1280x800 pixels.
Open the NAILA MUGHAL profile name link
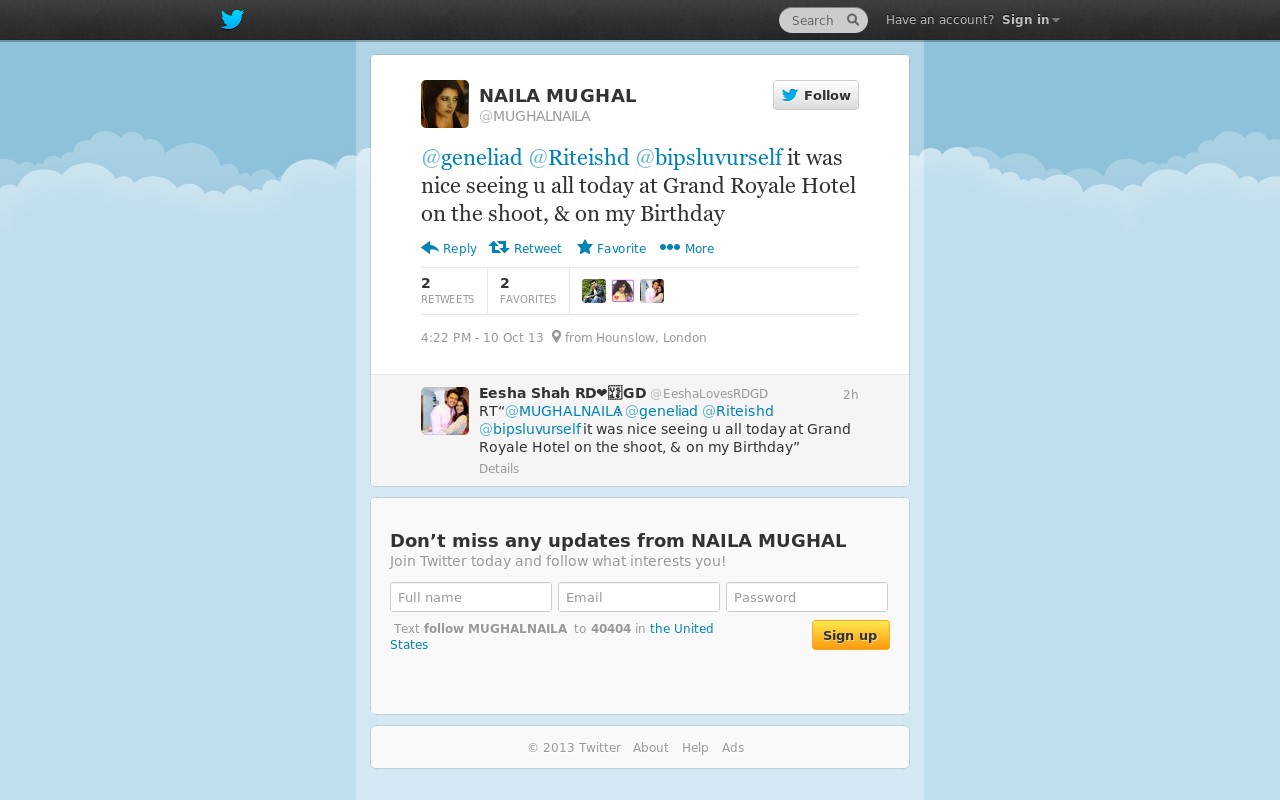tap(558, 96)
